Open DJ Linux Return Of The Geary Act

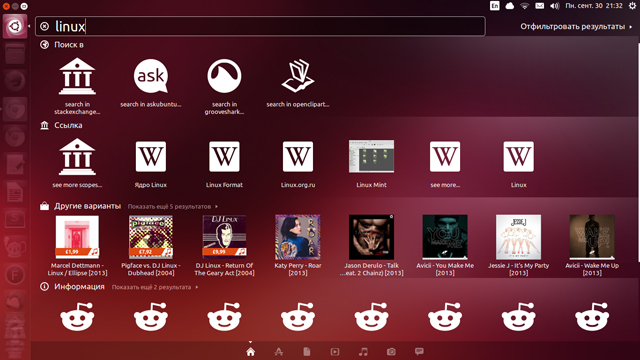(224, 237)
